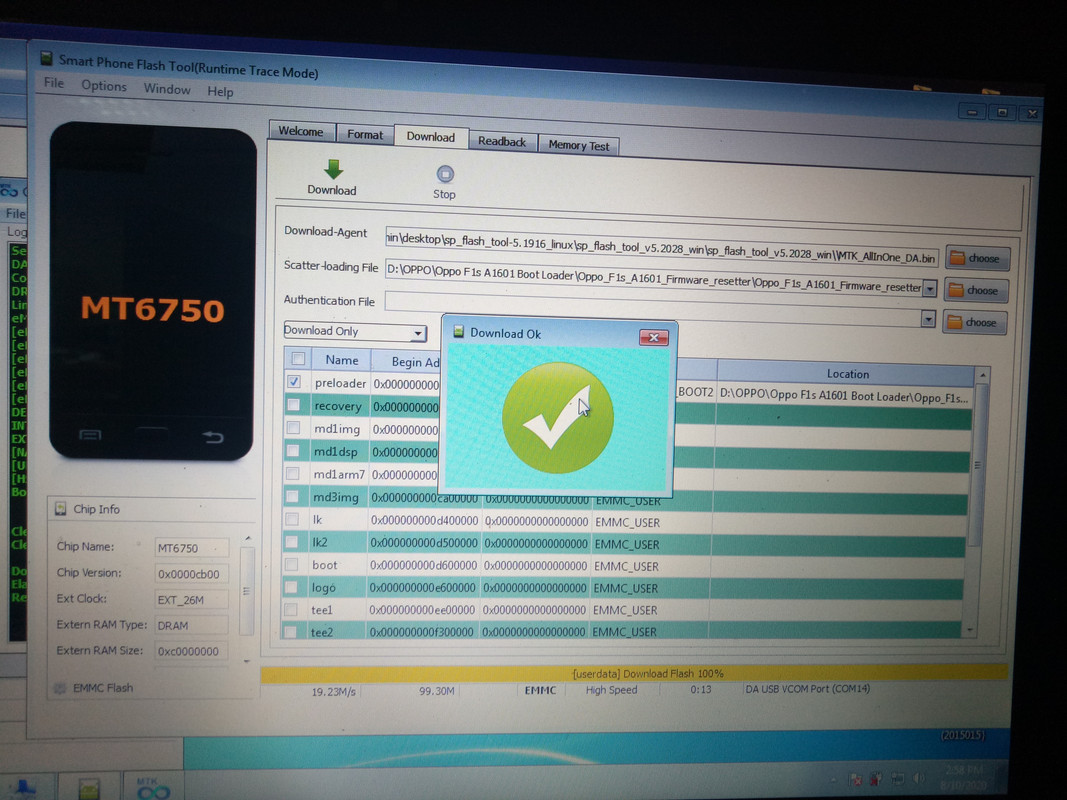Click the Download-Agent path field
1067x800 pixels.
[x=661, y=248]
